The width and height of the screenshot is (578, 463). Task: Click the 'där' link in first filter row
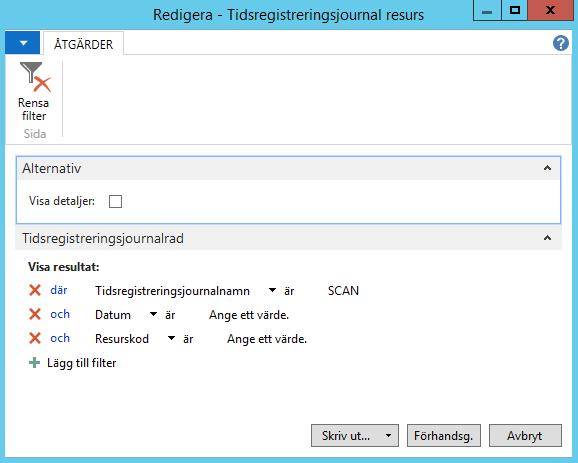(59, 290)
